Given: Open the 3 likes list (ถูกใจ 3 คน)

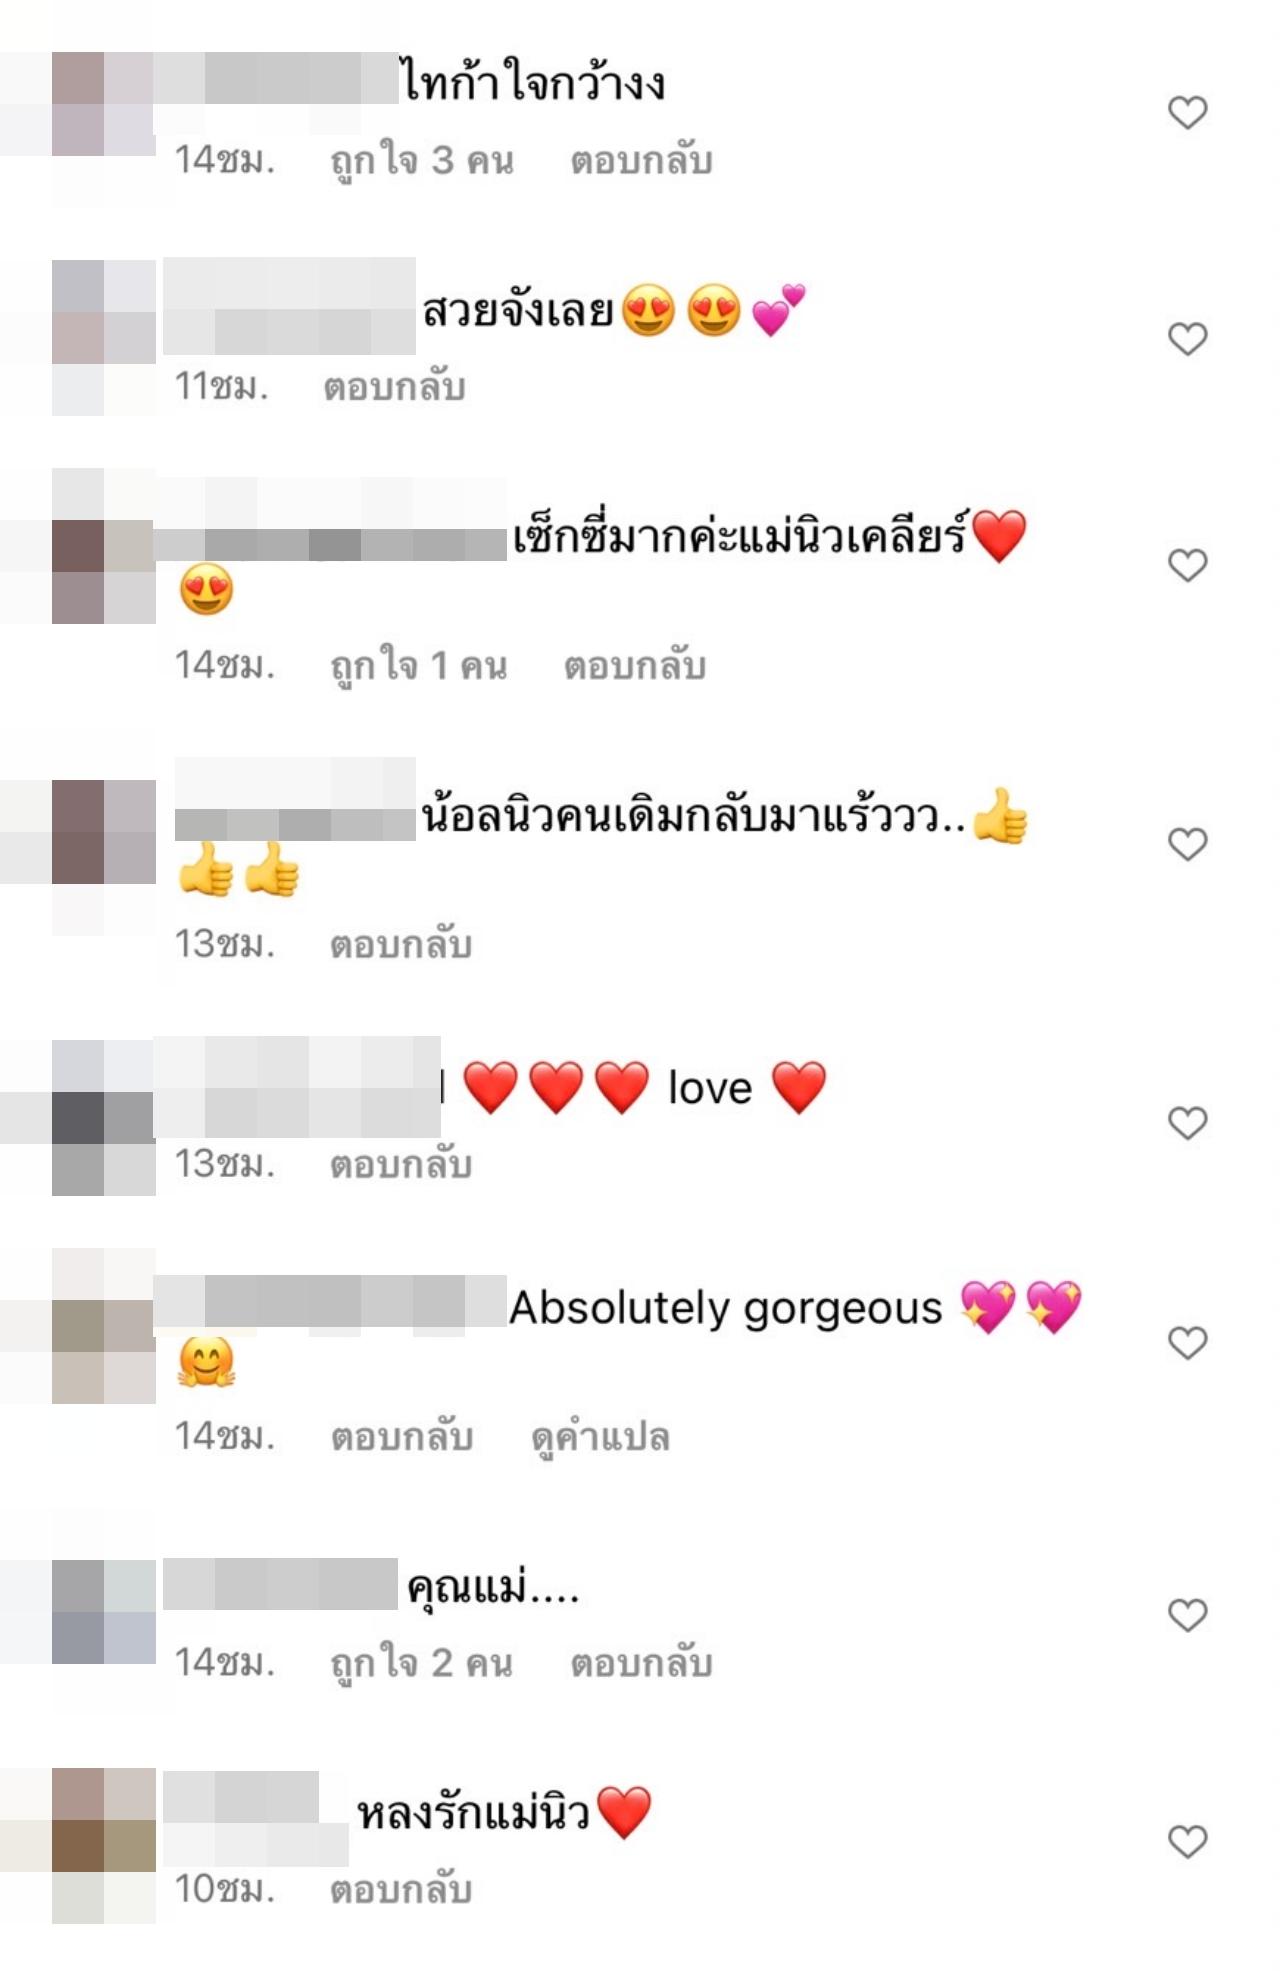Looking at the screenshot, I should click(422, 160).
